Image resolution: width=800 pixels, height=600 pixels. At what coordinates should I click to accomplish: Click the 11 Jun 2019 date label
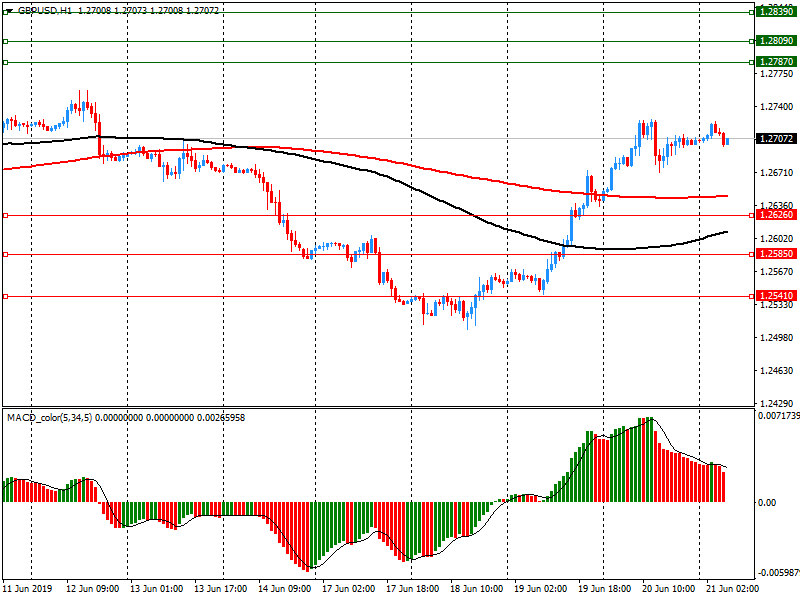tap(27, 589)
